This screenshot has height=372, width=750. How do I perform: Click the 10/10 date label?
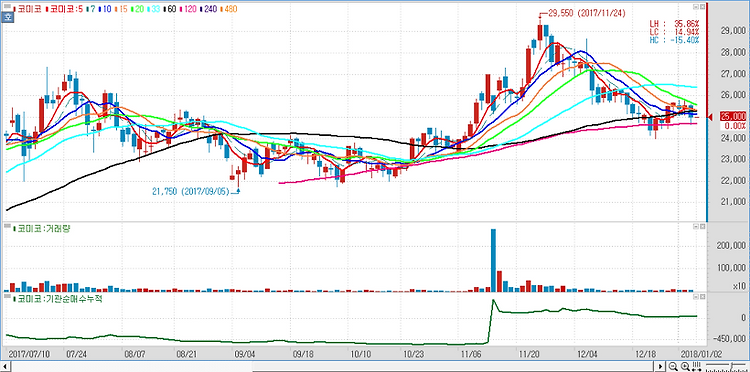pyautogui.click(x=361, y=355)
